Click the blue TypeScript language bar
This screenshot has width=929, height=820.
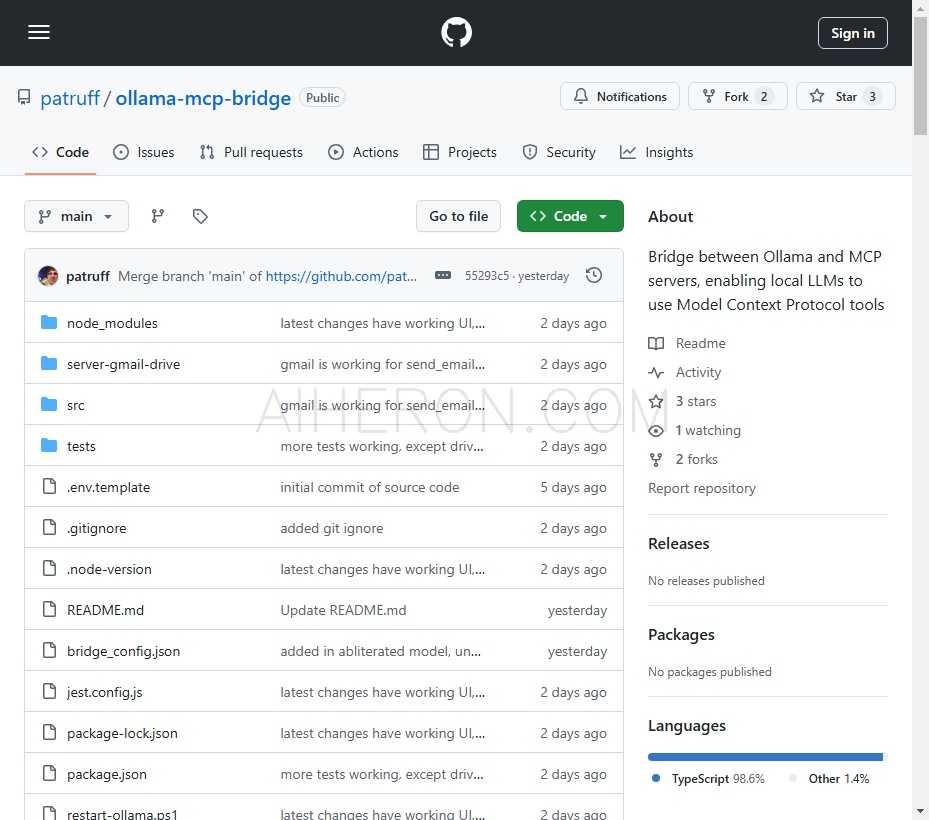tap(765, 757)
